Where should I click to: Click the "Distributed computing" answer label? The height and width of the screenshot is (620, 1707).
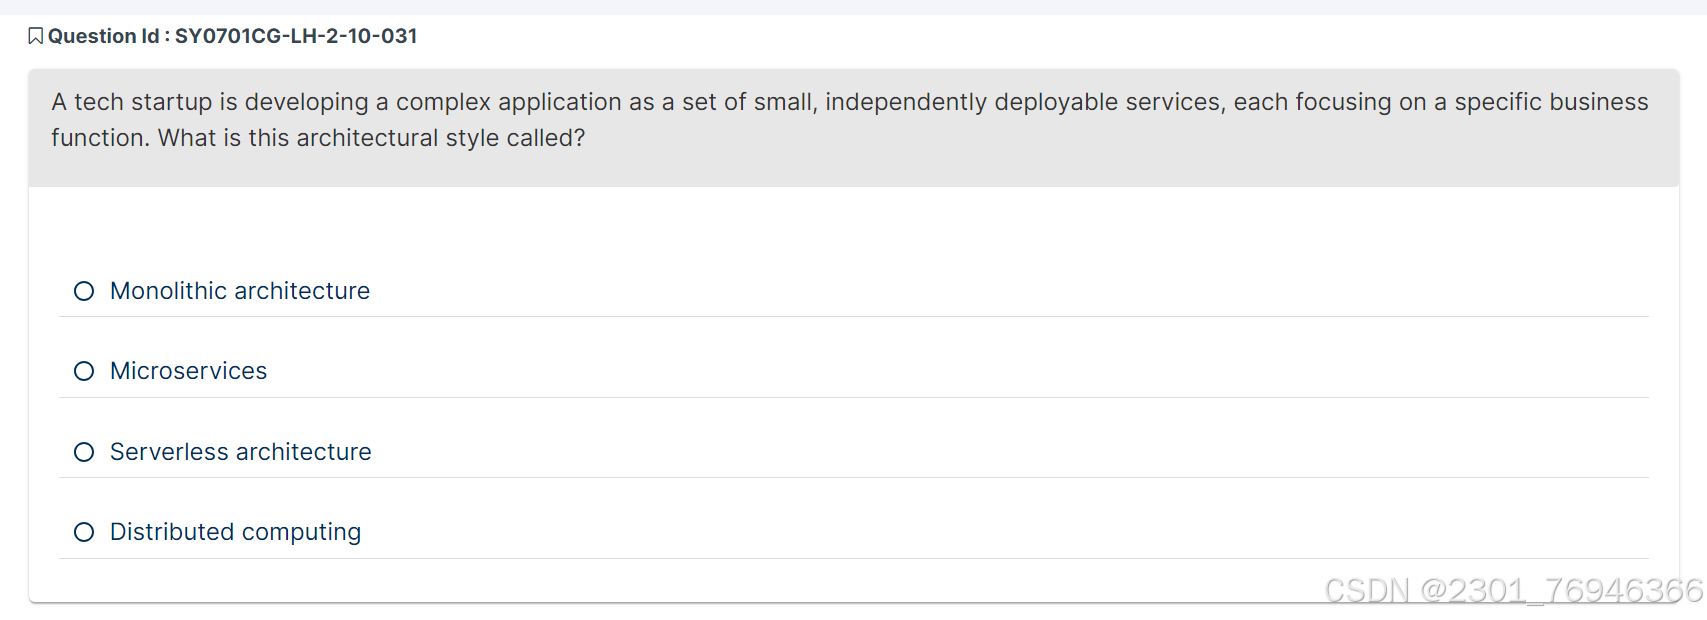click(x=236, y=532)
